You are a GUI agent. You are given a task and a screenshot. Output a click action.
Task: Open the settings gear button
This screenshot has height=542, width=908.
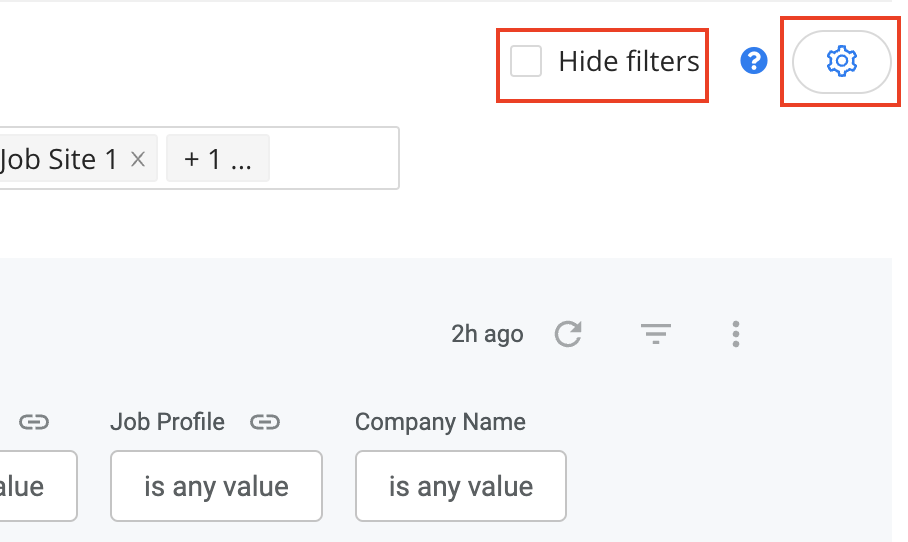coord(841,61)
